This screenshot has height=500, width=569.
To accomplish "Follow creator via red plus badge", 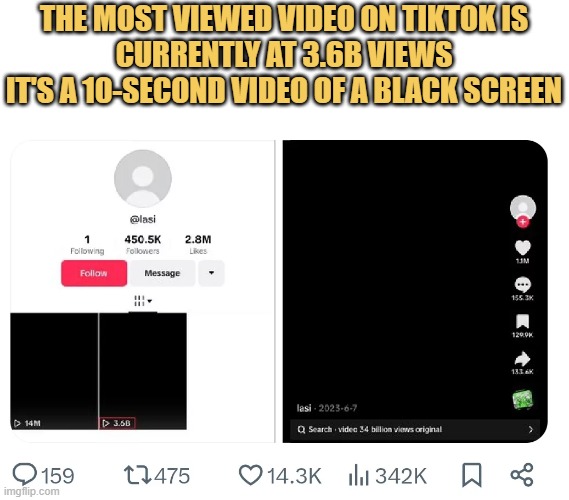I will point(523,221).
